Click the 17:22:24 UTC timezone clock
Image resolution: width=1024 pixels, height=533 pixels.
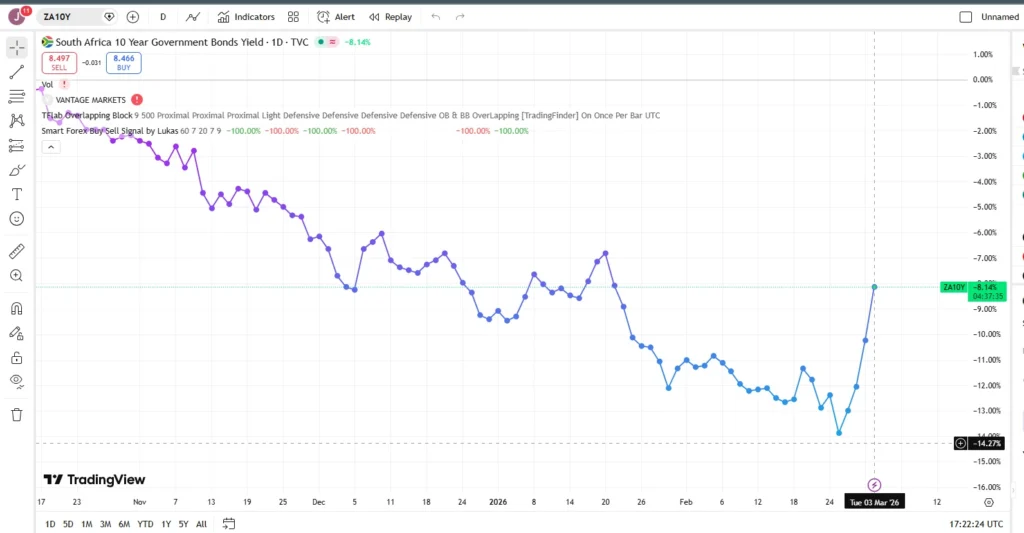point(976,524)
